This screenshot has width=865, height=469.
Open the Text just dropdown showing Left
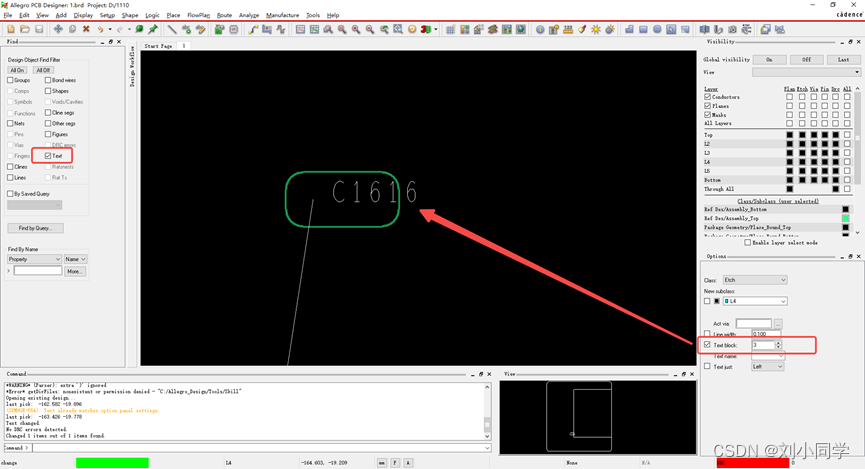767,367
